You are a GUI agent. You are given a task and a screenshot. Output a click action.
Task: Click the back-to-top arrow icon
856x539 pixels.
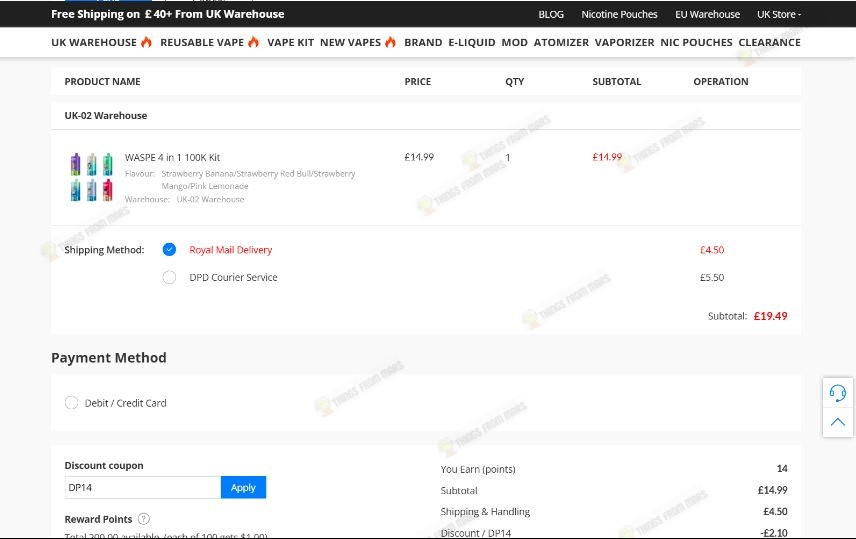pos(838,422)
